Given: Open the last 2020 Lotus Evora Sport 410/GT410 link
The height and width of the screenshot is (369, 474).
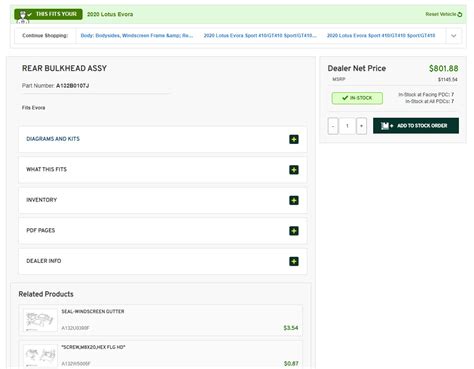Looking at the screenshot, I should tap(381, 36).
